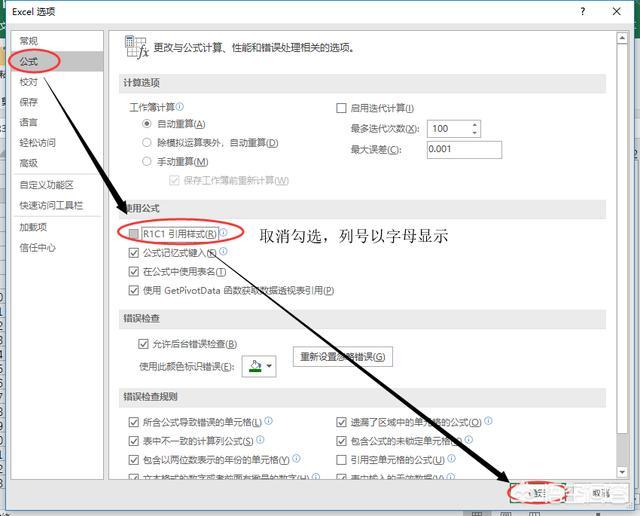
Task: Toggle 表中不一致的计算列公式 checkbox
Action: [133, 441]
